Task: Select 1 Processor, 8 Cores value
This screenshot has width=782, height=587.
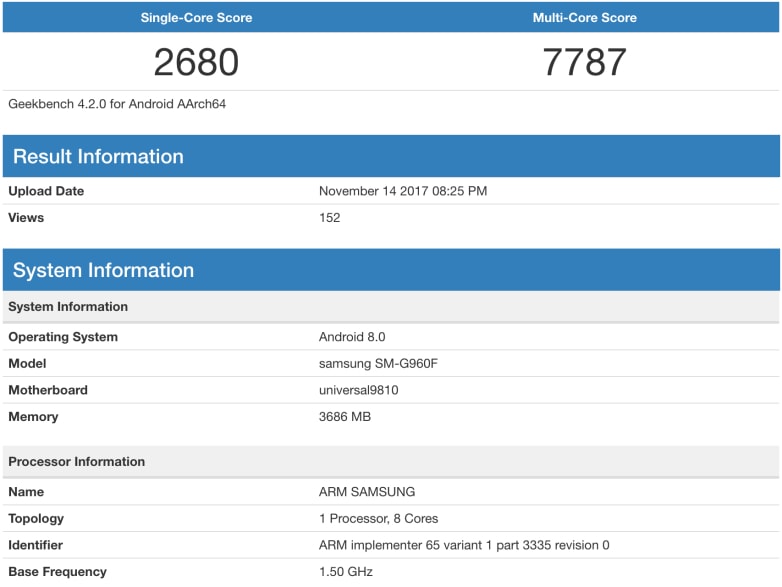Action: pos(379,519)
